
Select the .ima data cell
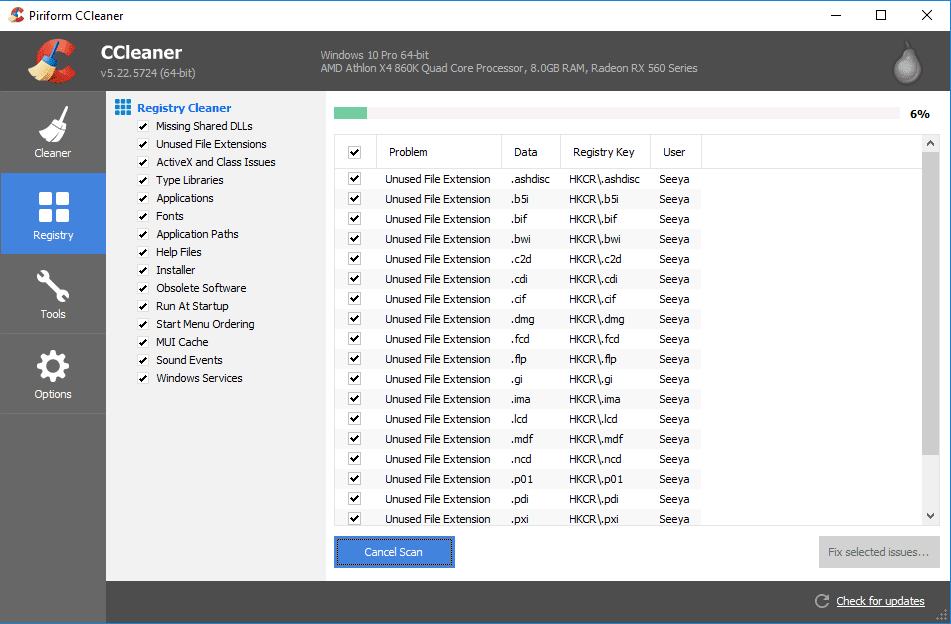point(520,399)
